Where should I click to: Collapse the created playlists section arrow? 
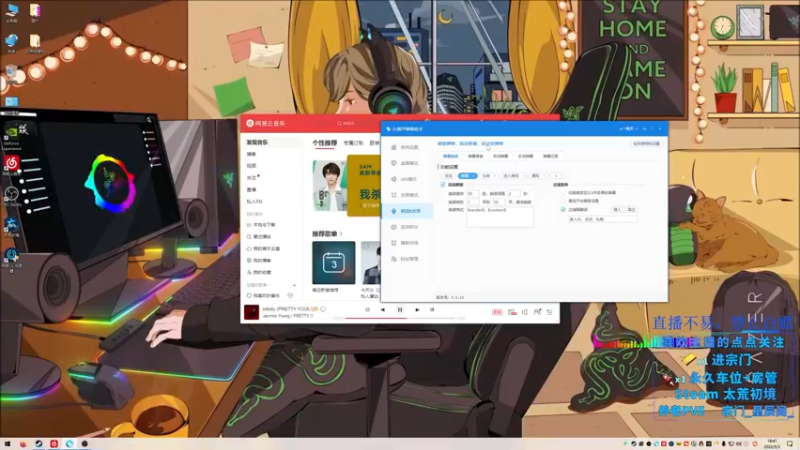click(x=269, y=285)
